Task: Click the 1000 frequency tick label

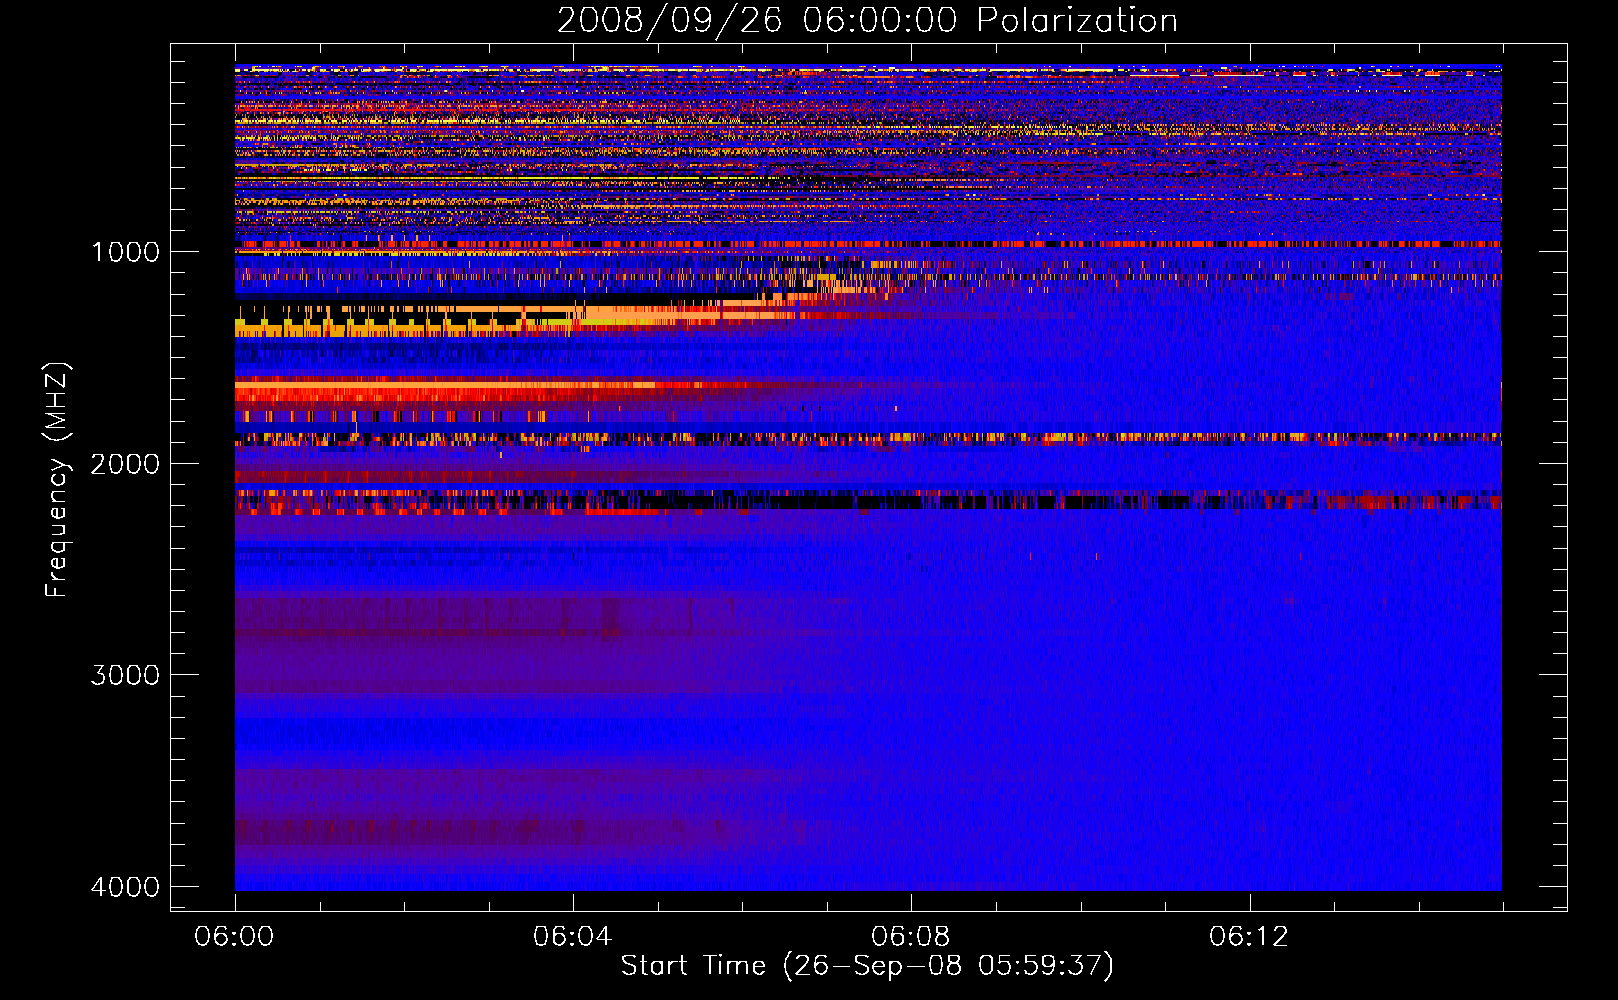Action: pyautogui.click(x=125, y=252)
